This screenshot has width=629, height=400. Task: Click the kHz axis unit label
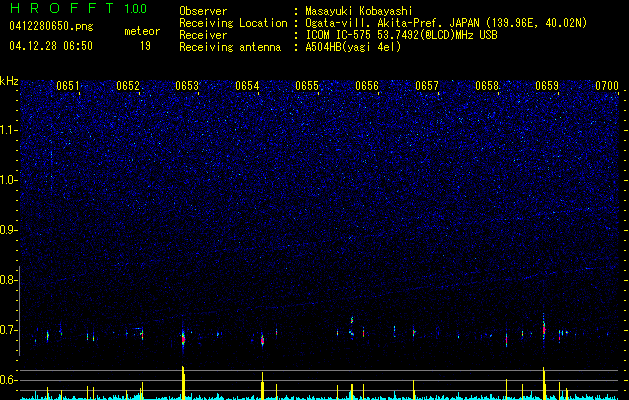[9, 81]
